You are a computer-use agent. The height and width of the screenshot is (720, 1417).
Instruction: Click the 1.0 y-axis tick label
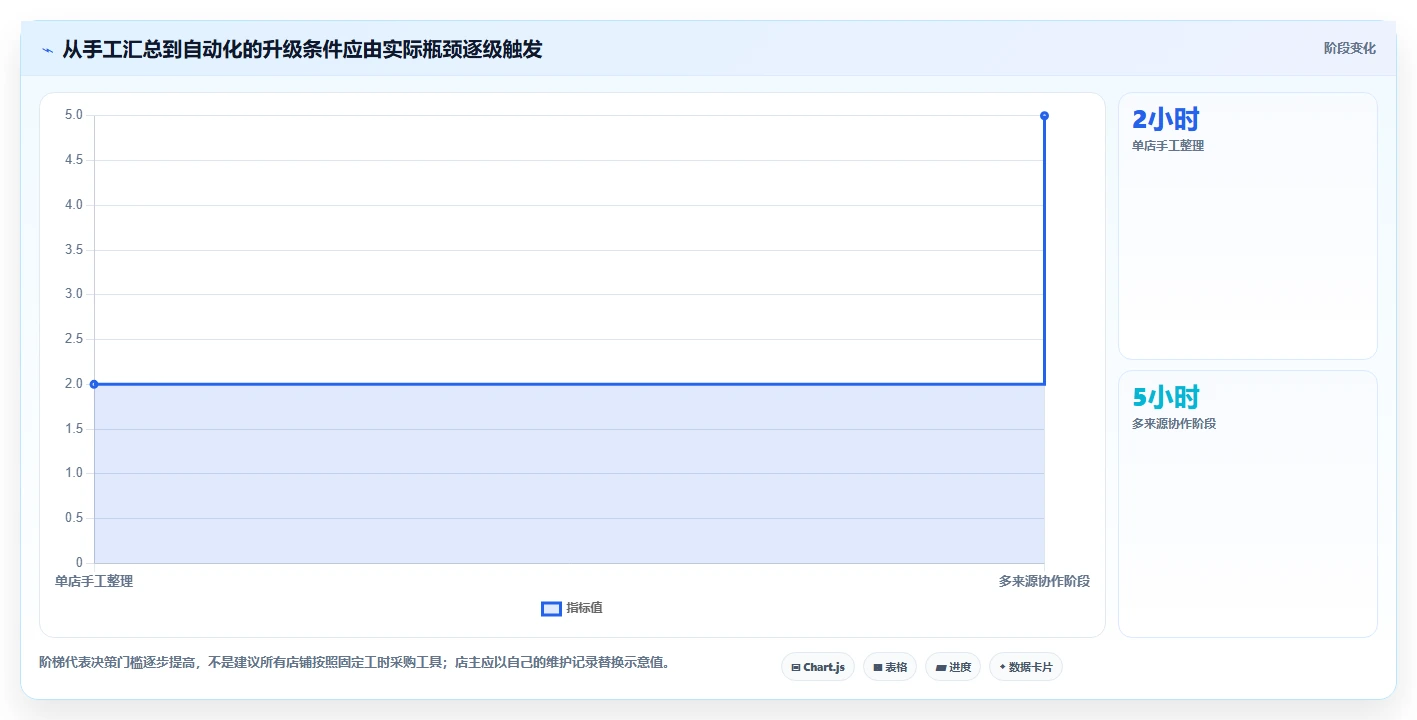click(x=74, y=473)
